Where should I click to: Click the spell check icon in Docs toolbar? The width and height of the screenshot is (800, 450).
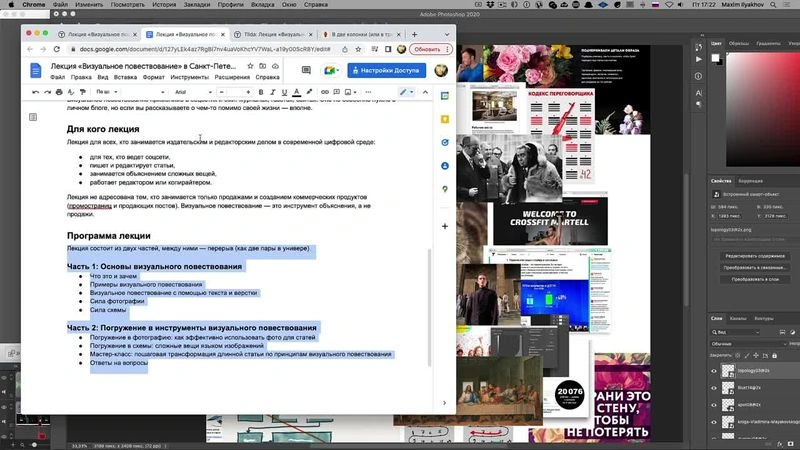pos(70,92)
